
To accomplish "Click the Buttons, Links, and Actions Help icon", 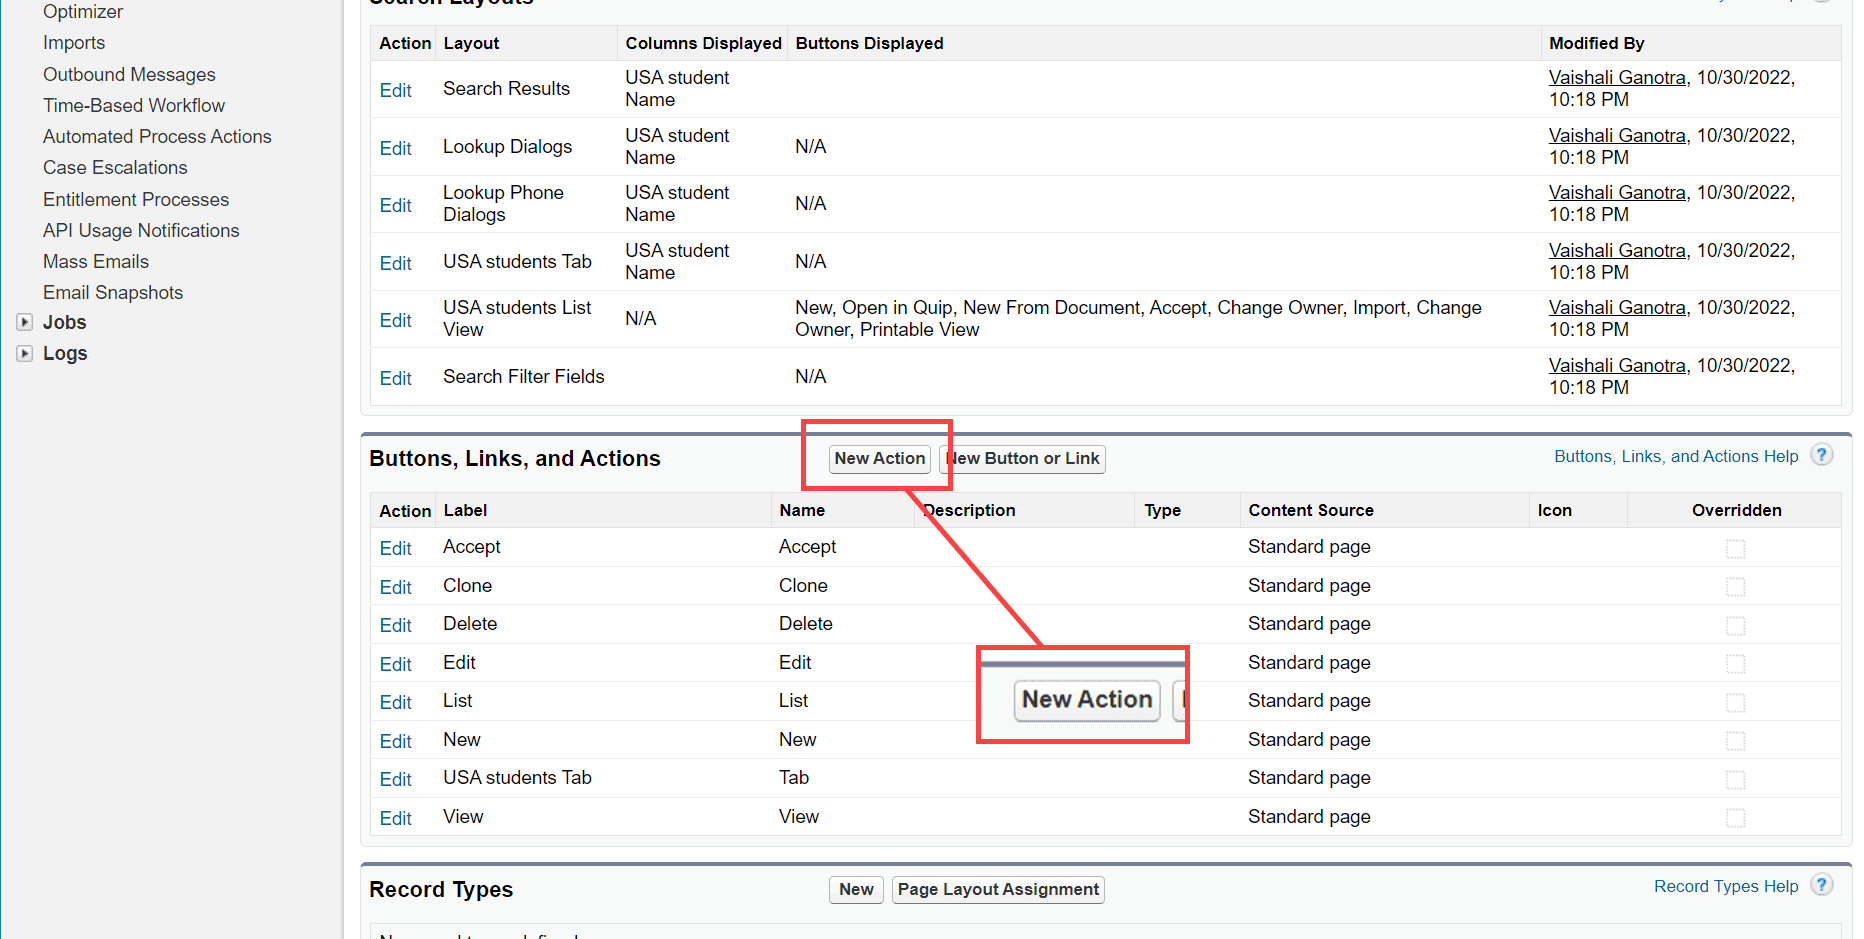I will tap(1822, 455).
